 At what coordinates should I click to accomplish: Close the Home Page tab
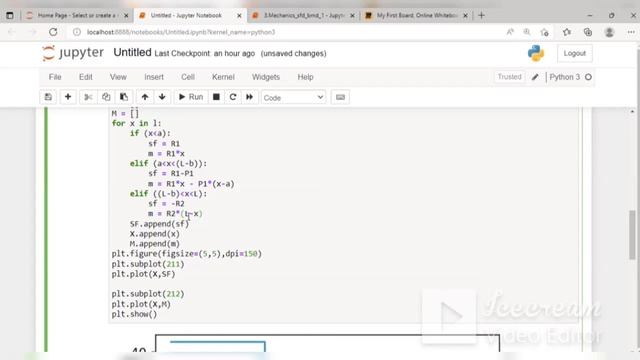tap(126, 16)
